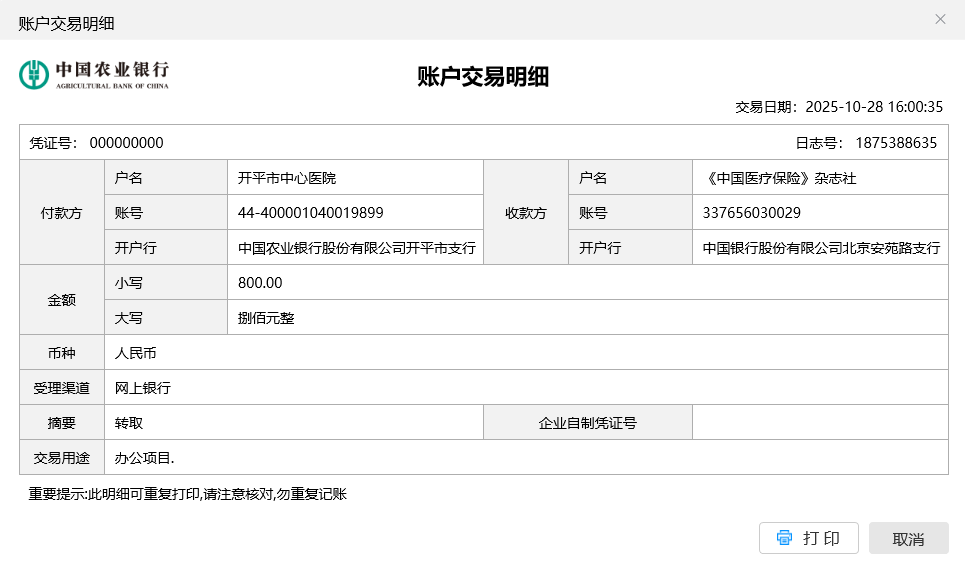The height and width of the screenshot is (574, 965).
Task: Click the empty 企业自制凭证号 value cell
Action: (819, 423)
